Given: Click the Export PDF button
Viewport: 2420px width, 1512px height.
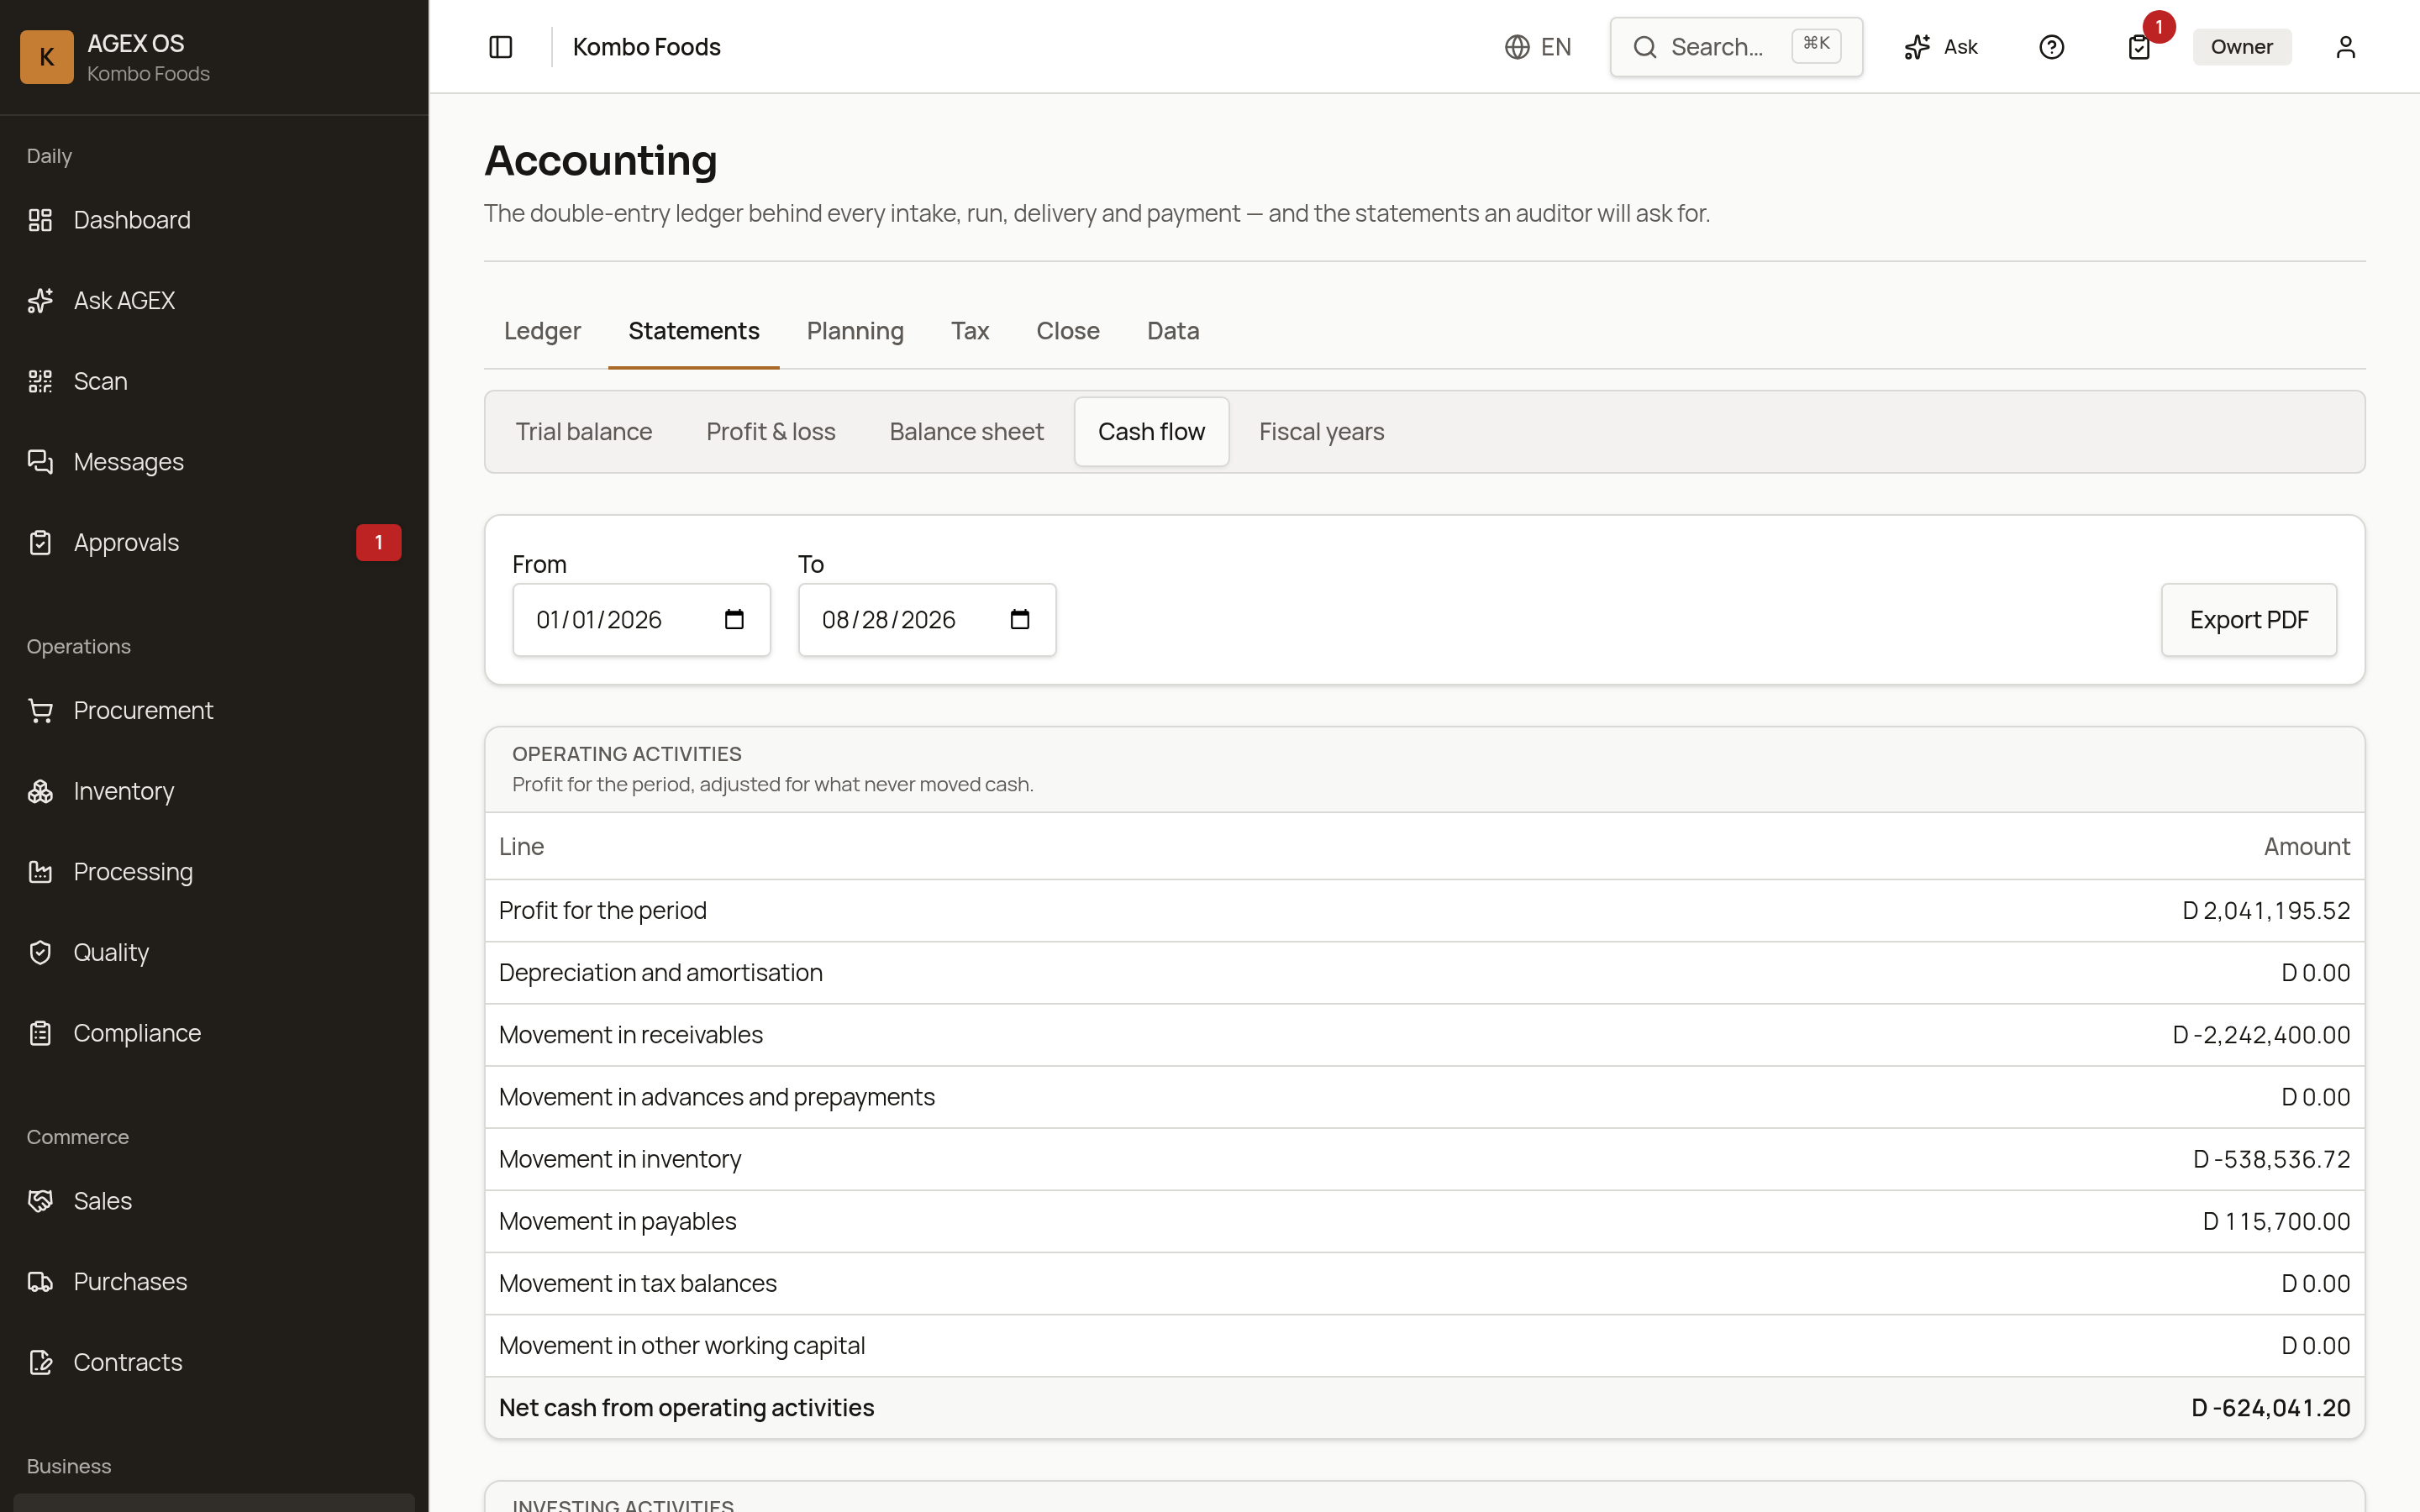Looking at the screenshot, I should pos(2248,620).
